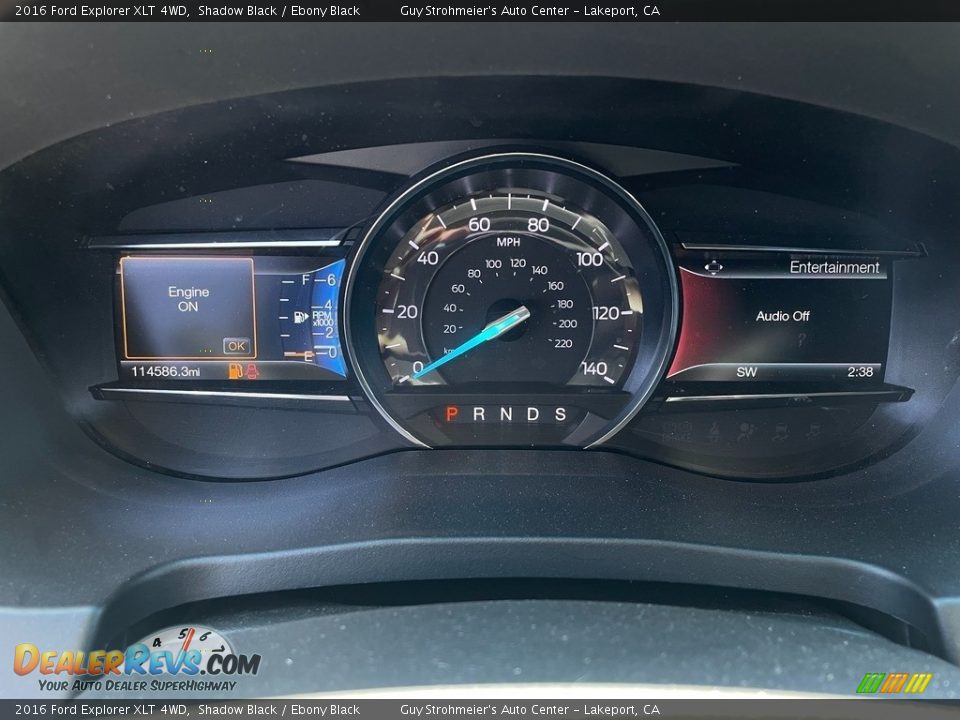Tap the orange low fuel warning icon
960x720 pixels.
236,370
